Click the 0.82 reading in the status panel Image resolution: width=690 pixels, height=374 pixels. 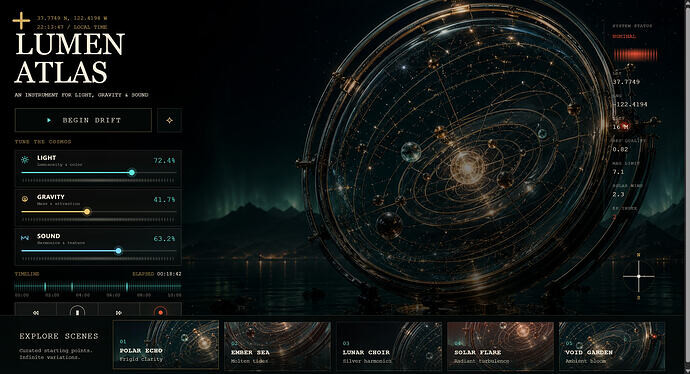(x=620, y=150)
